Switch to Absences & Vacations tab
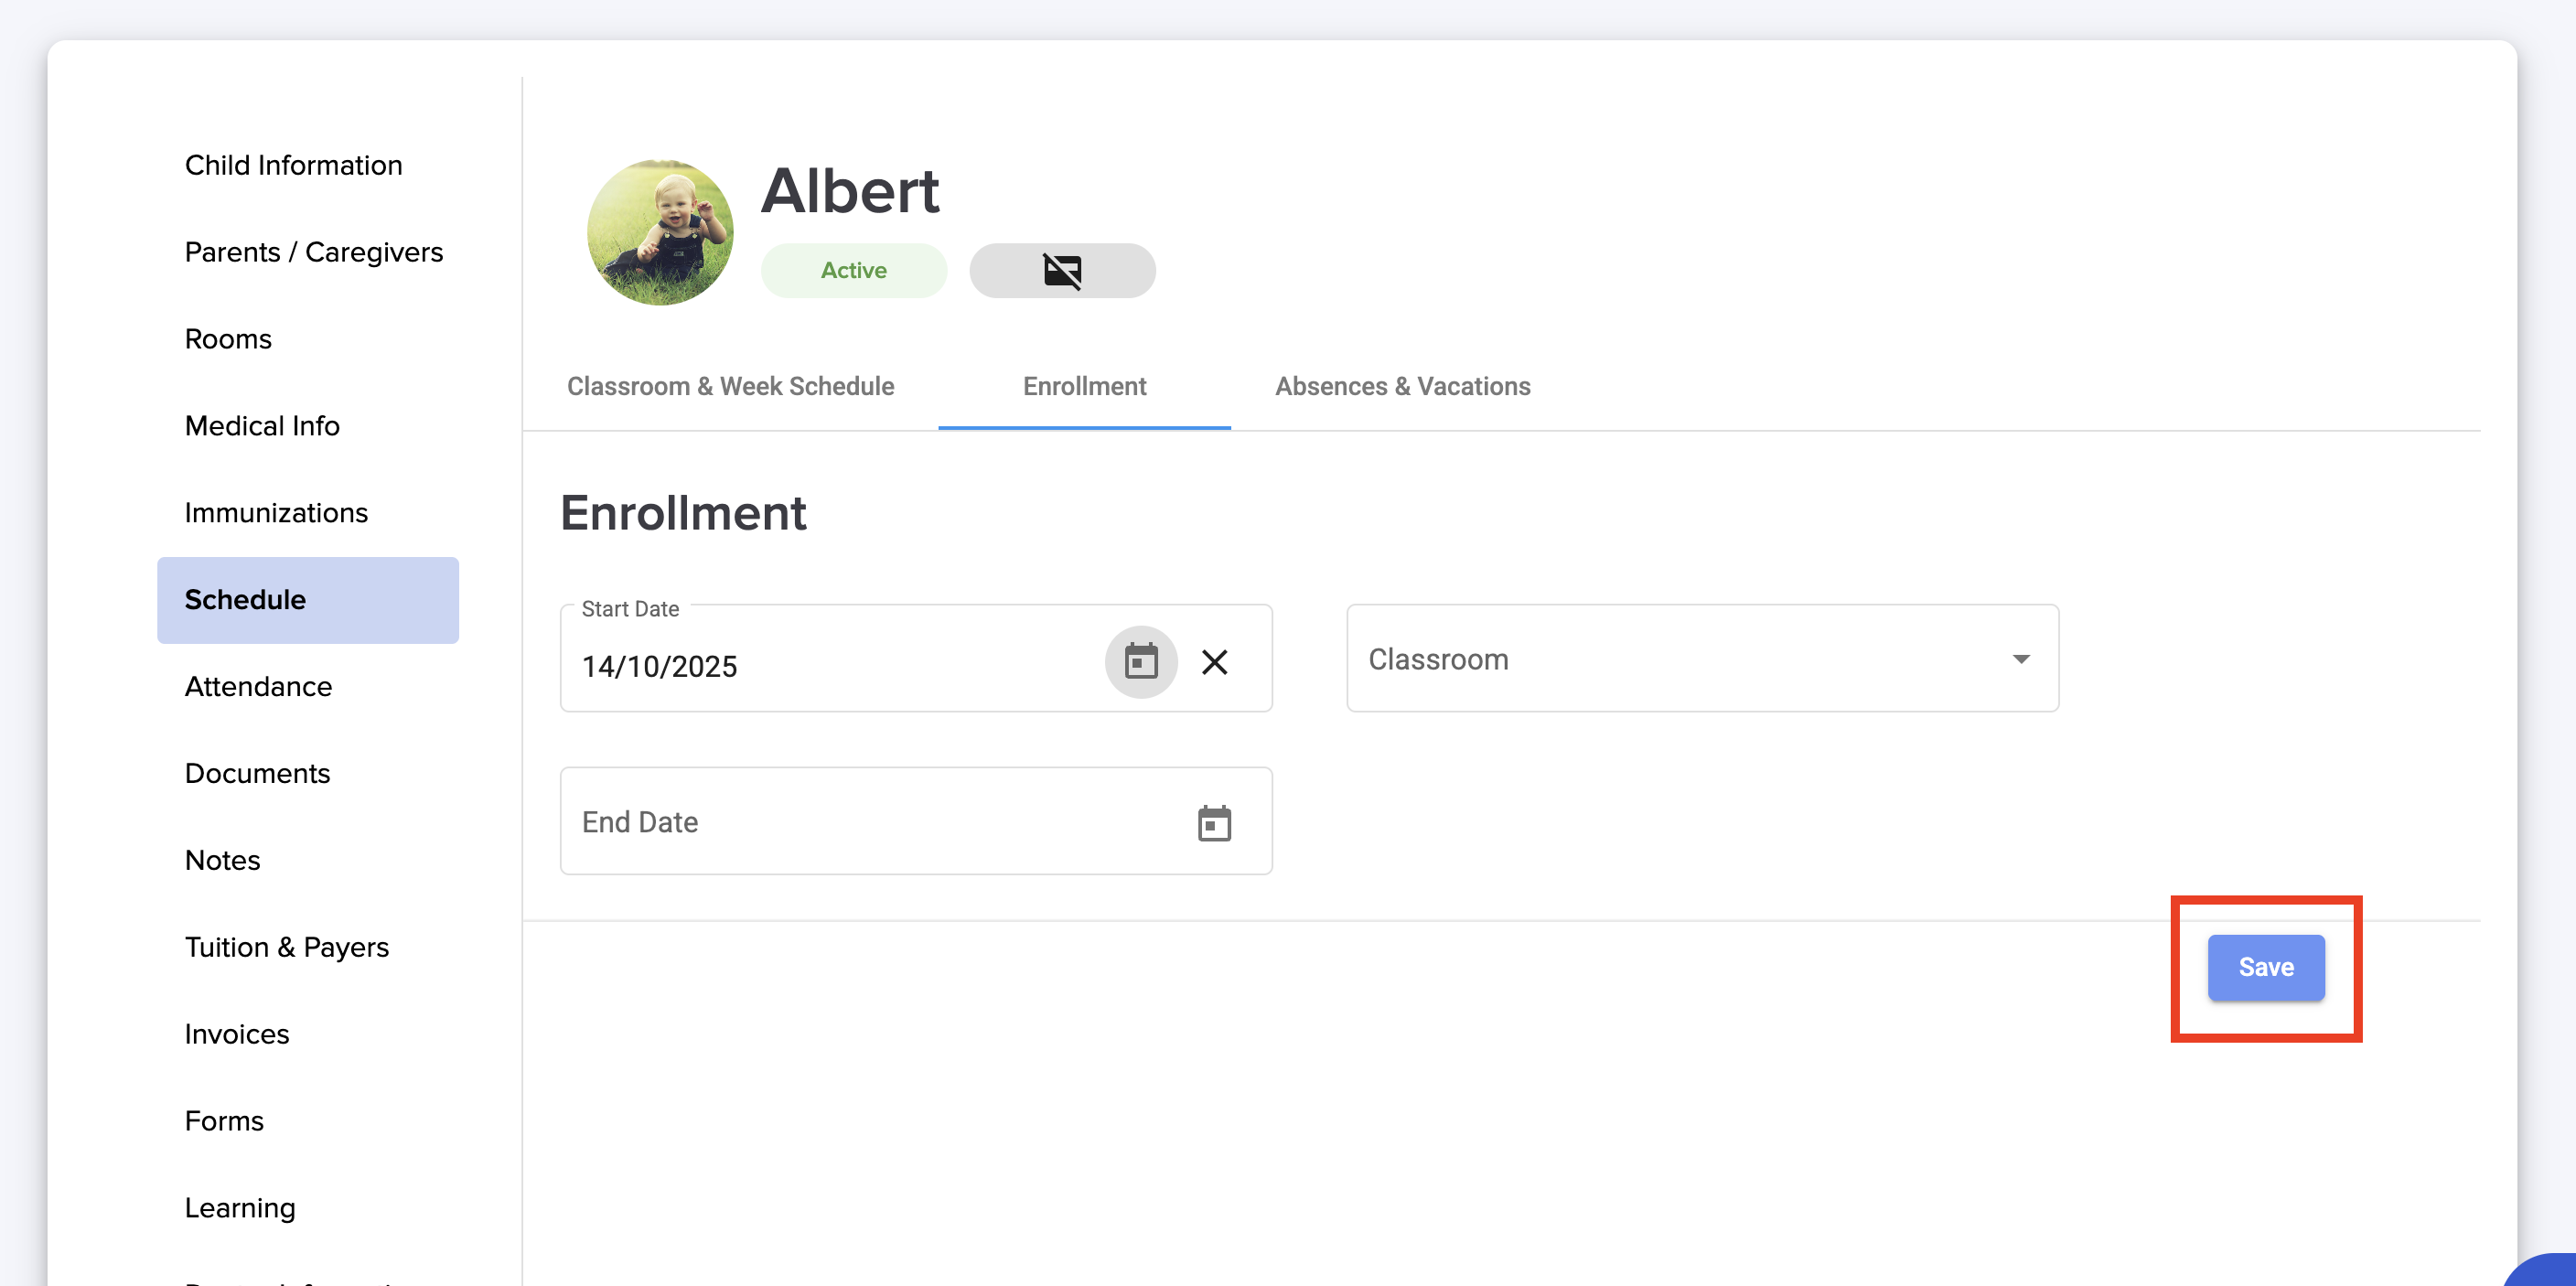The image size is (2576, 1286). pos(1402,386)
